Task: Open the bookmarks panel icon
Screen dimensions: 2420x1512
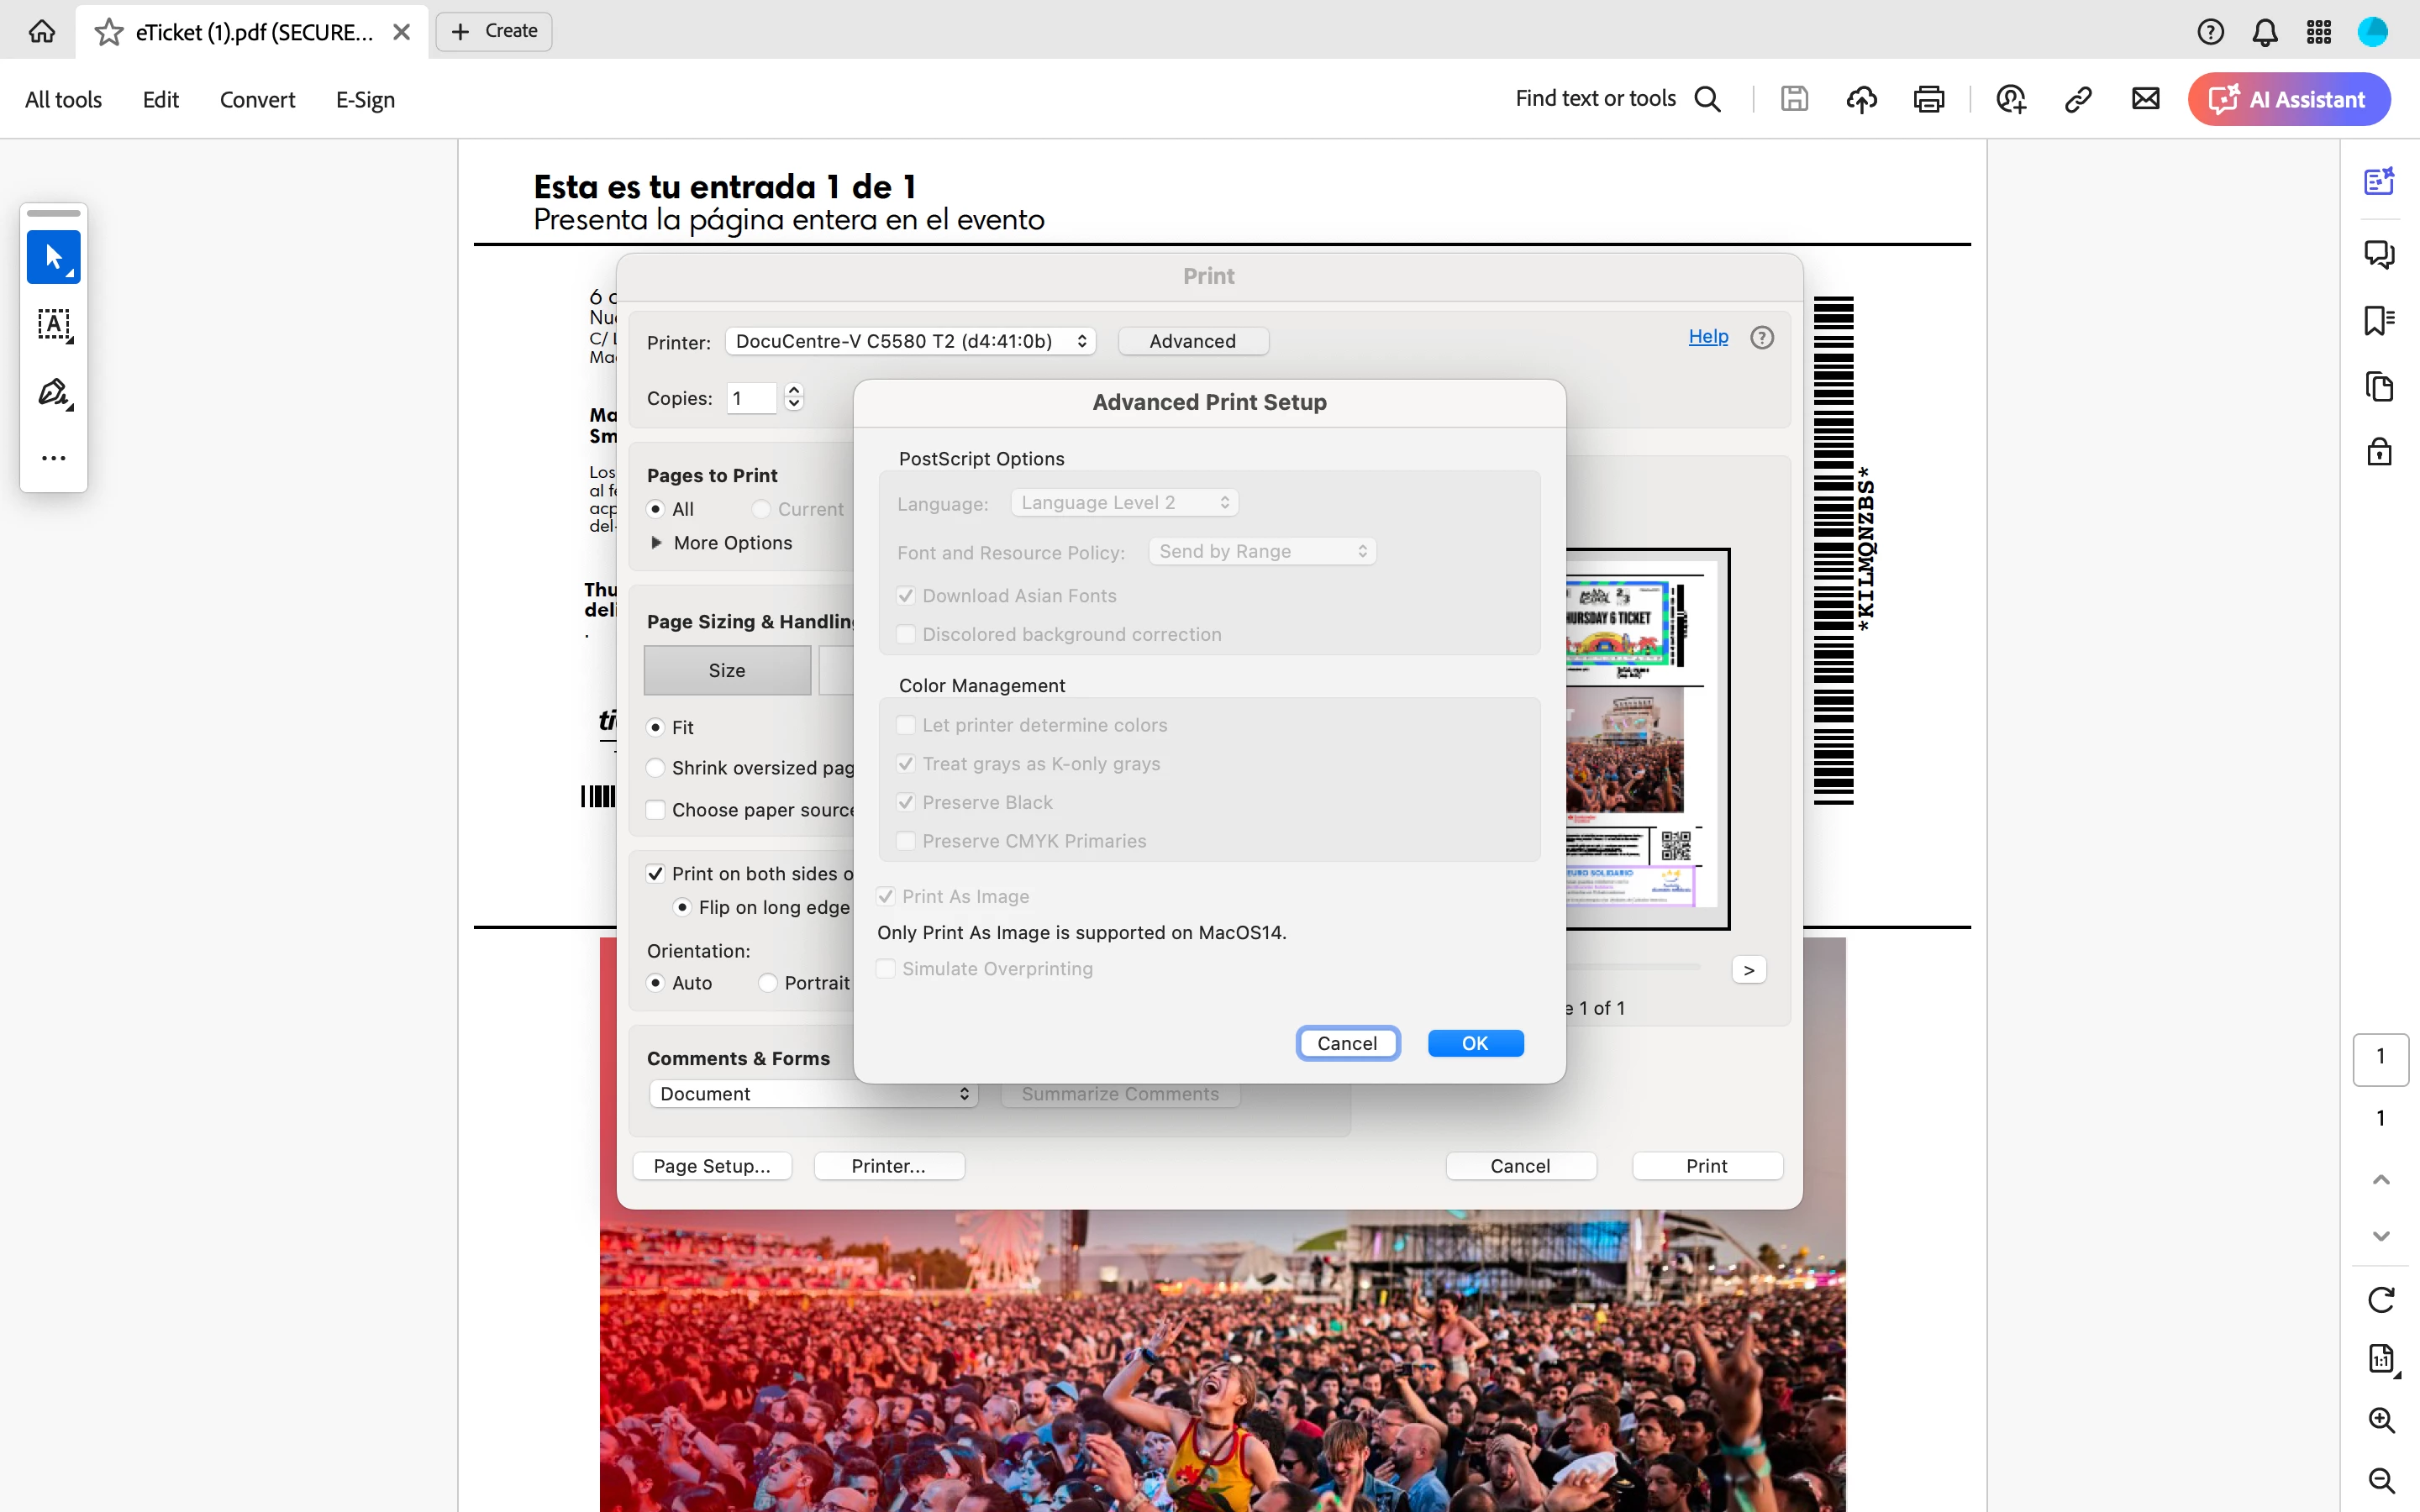Action: coord(2379,320)
